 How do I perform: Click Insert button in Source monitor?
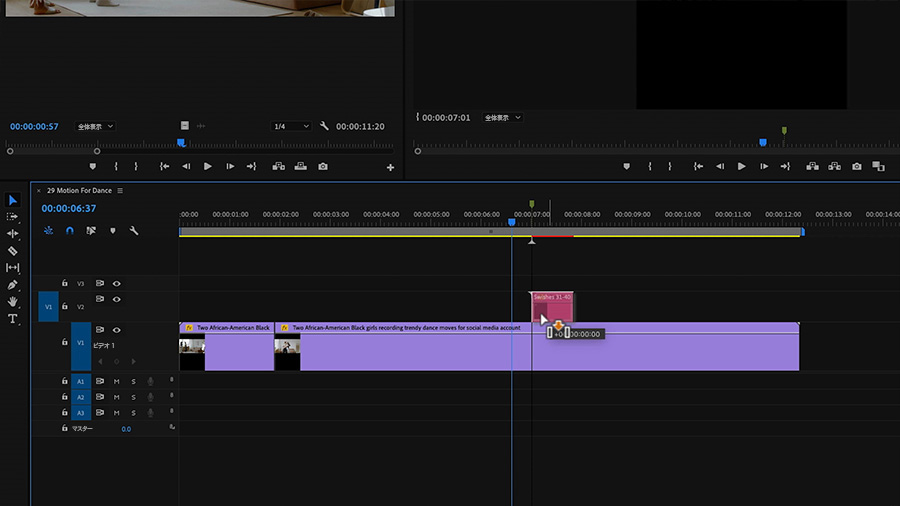coord(278,166)
